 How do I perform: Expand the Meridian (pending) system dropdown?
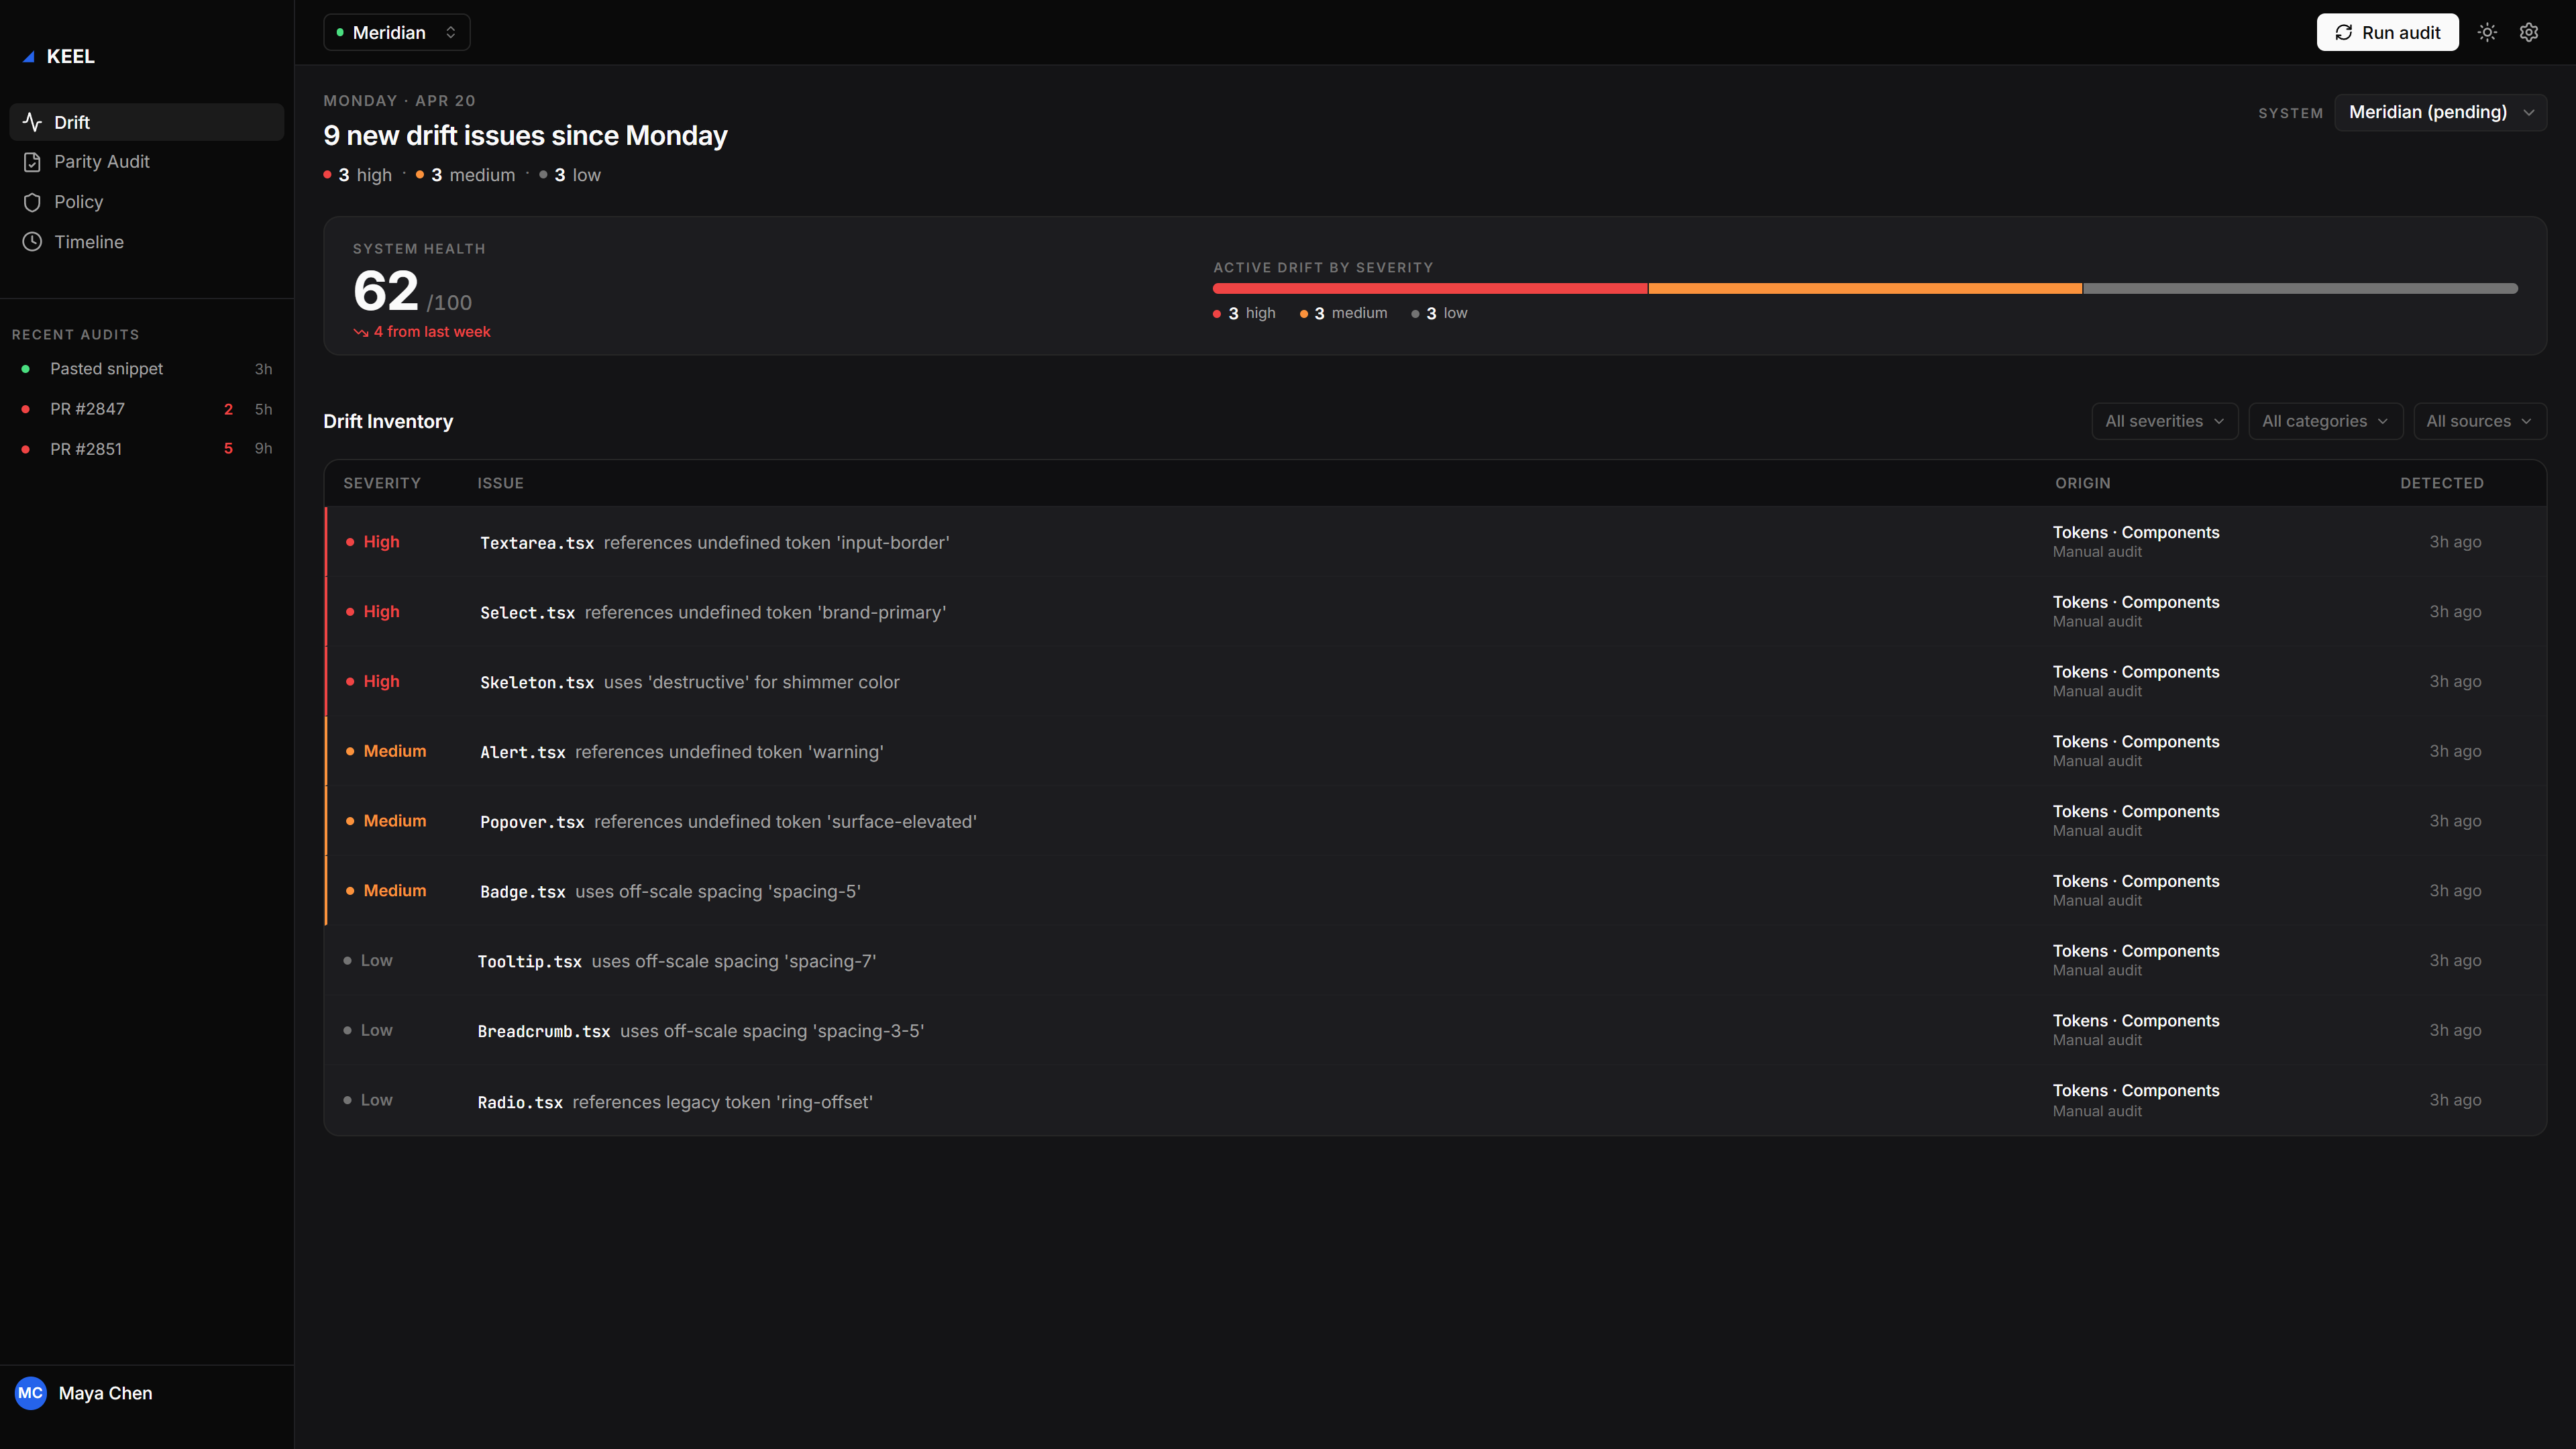(x=2440, y=112)
